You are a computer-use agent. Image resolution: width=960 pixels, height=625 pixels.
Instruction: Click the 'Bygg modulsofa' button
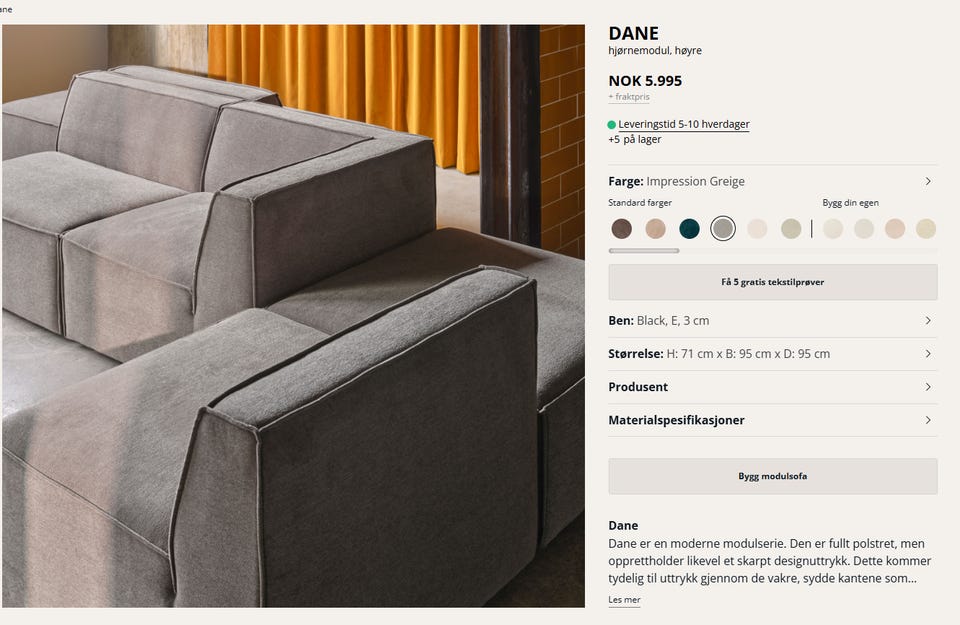click(773, 476)
